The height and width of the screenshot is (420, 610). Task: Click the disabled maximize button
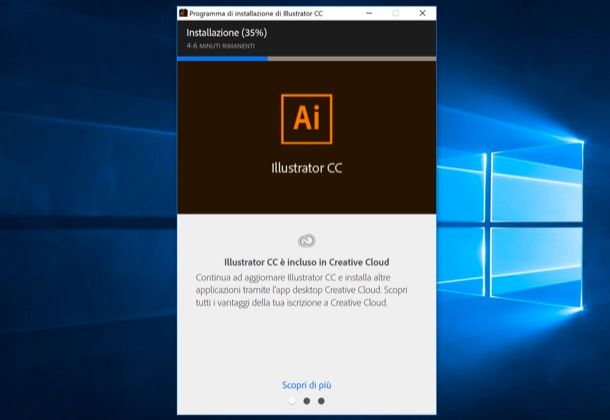click(396, 13)
